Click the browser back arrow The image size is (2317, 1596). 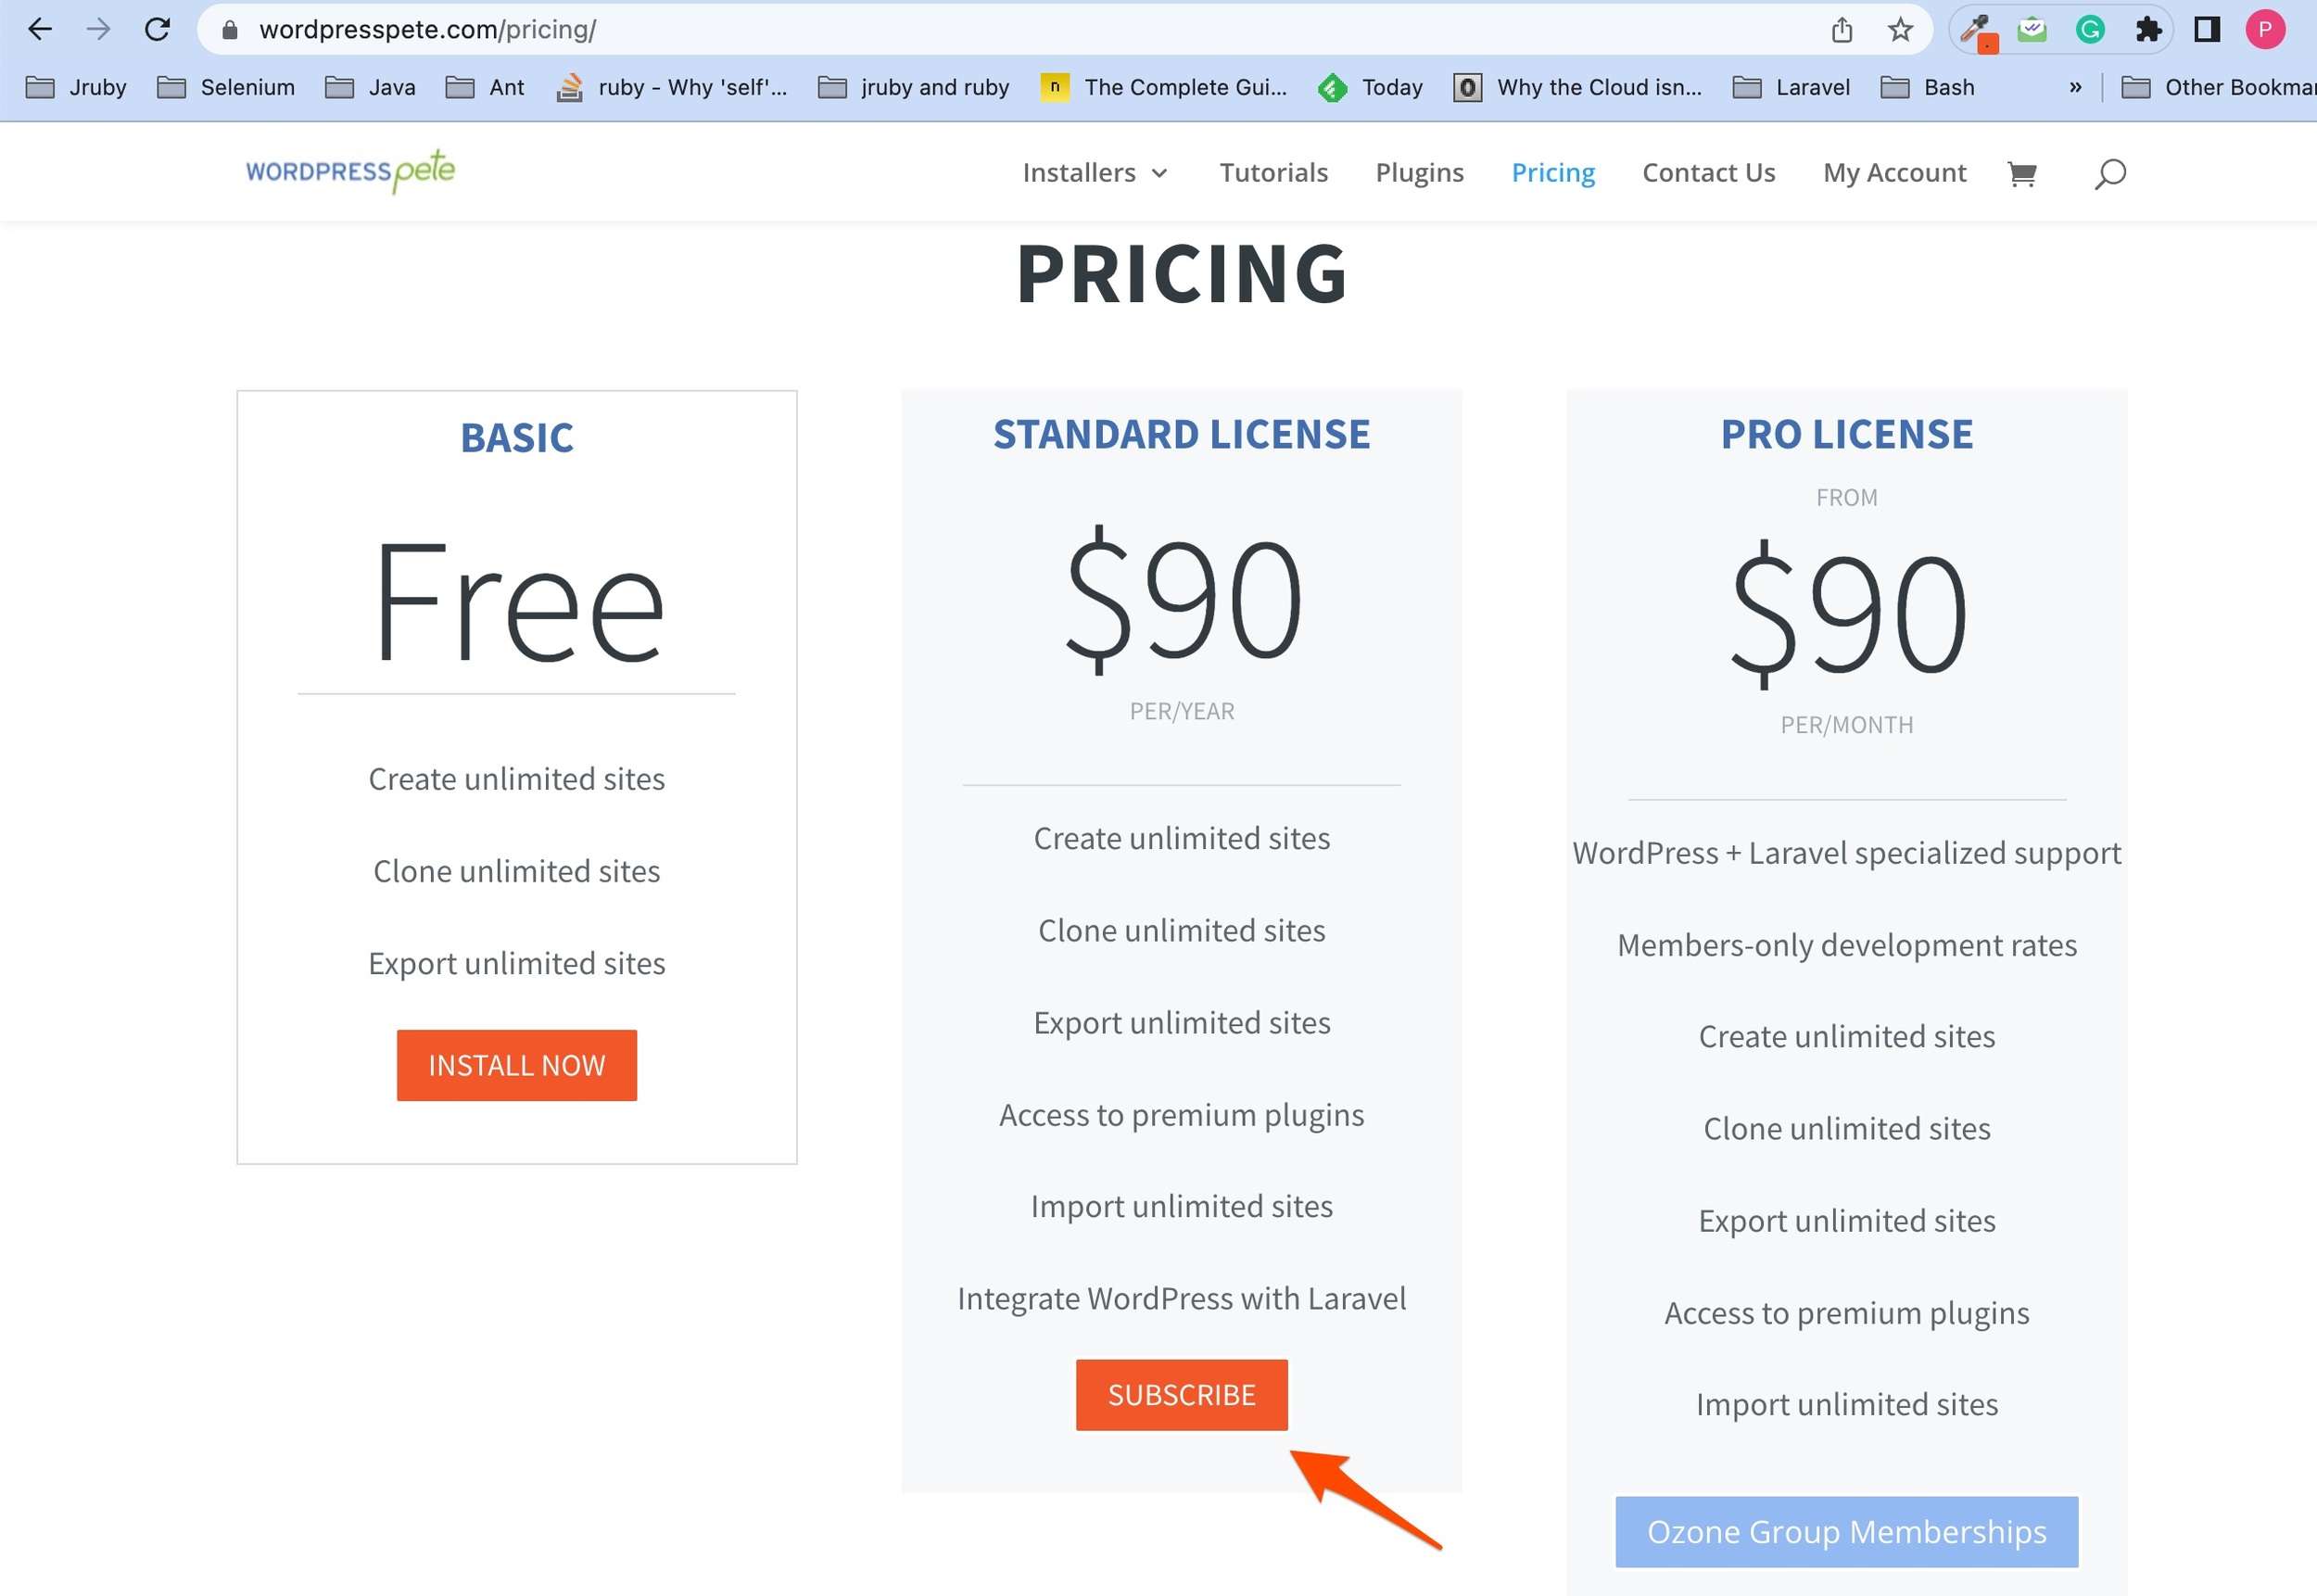pos(40,30)
